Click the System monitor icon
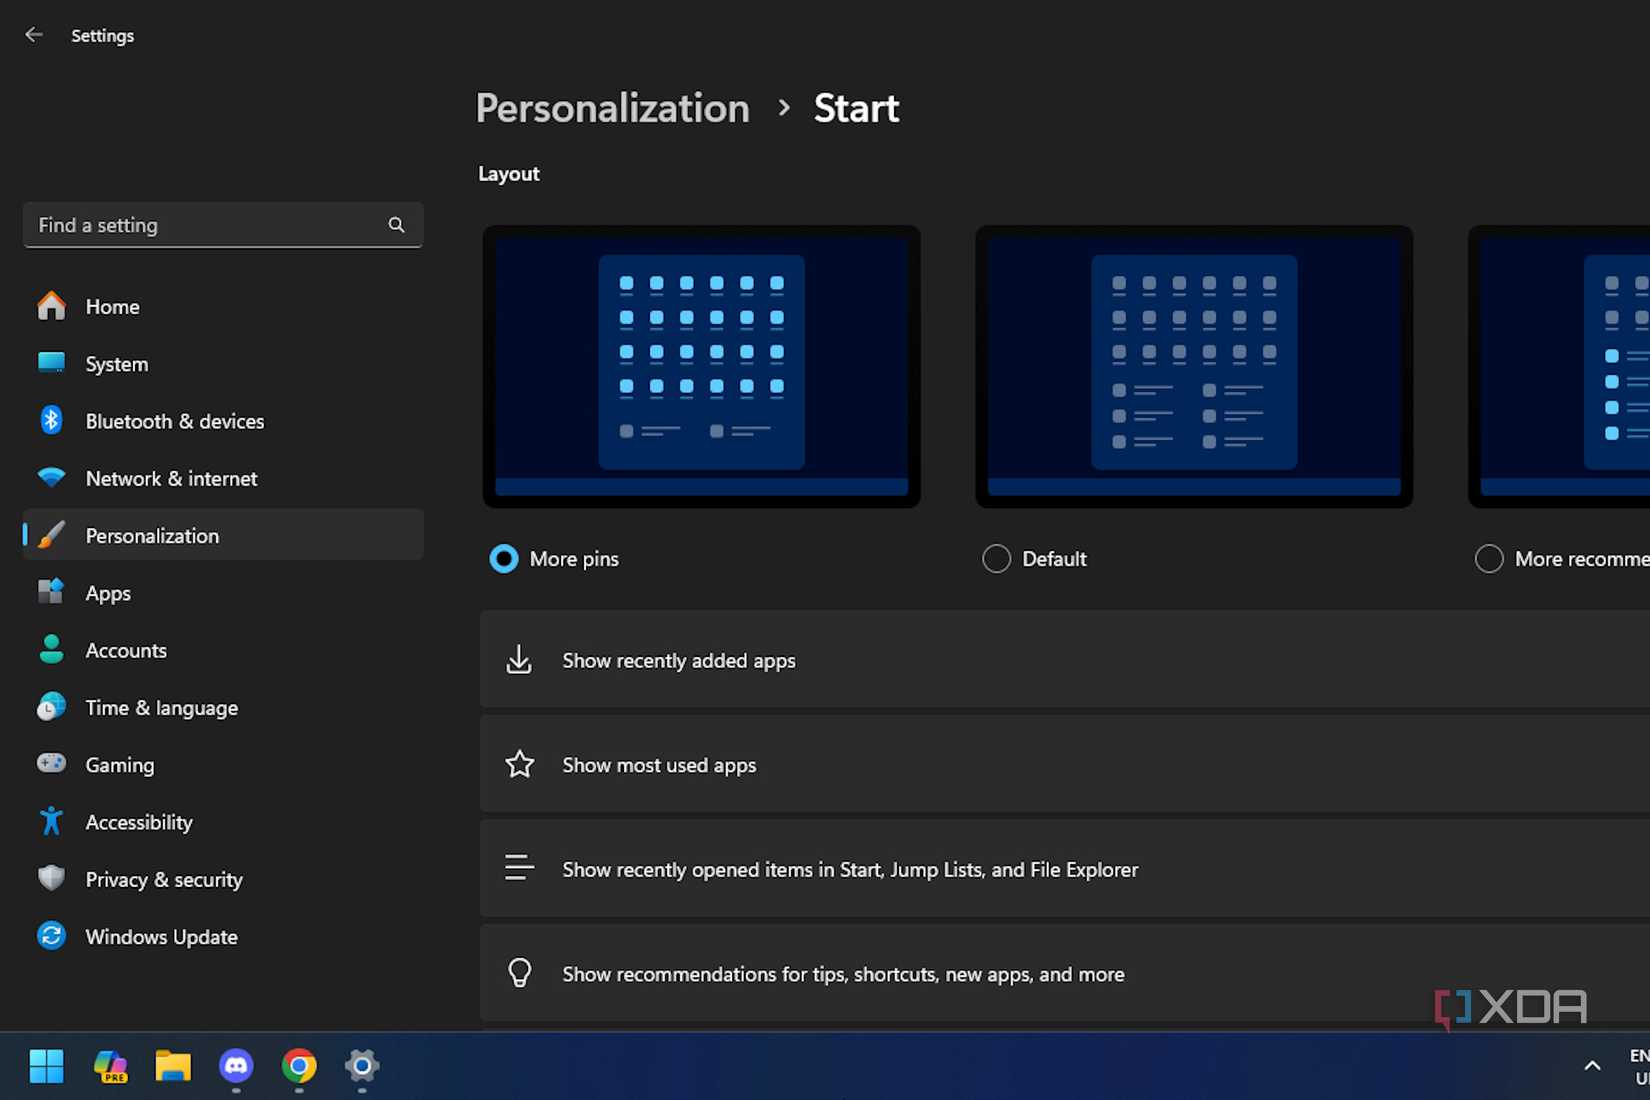Viewport: 1650px width, 1100px height. 51,363
